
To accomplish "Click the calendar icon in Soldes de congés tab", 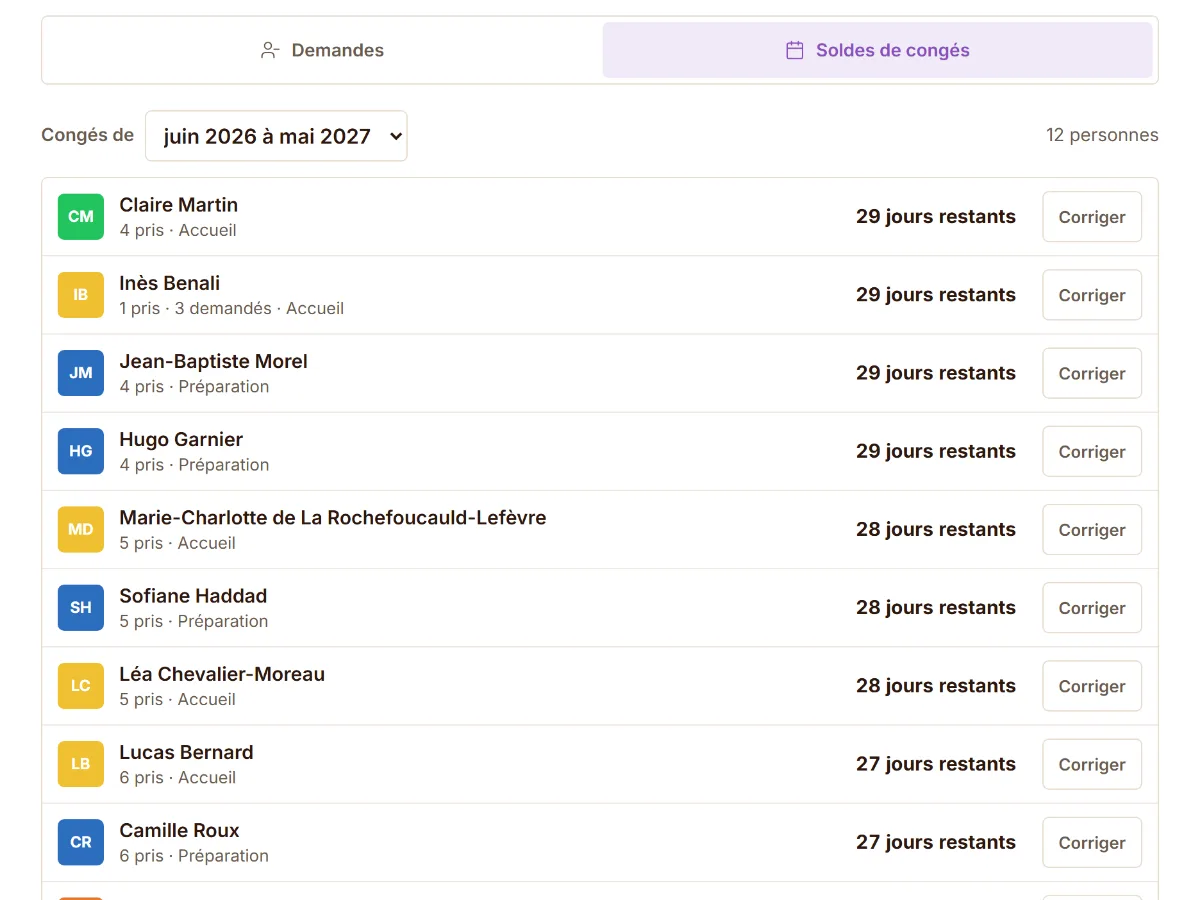I will point(795,50).
